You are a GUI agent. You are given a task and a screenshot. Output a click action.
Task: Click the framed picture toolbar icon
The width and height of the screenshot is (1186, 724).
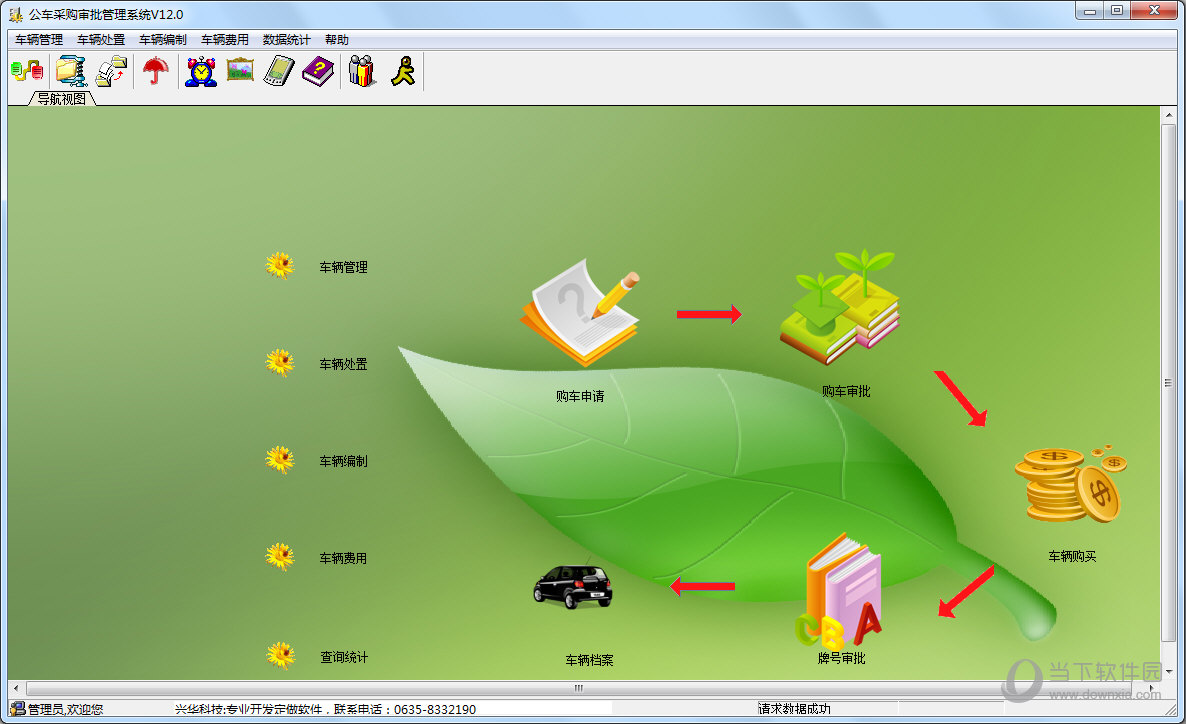[240, 70]
